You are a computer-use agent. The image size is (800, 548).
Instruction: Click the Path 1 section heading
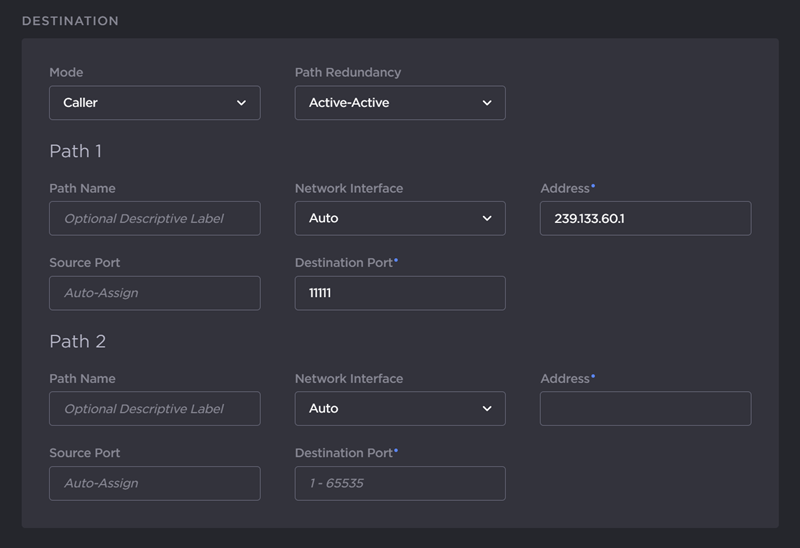coord(75,151)
